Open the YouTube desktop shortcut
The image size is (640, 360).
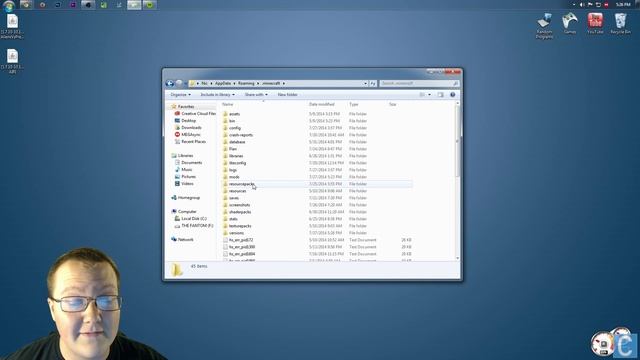pos(595,24)
